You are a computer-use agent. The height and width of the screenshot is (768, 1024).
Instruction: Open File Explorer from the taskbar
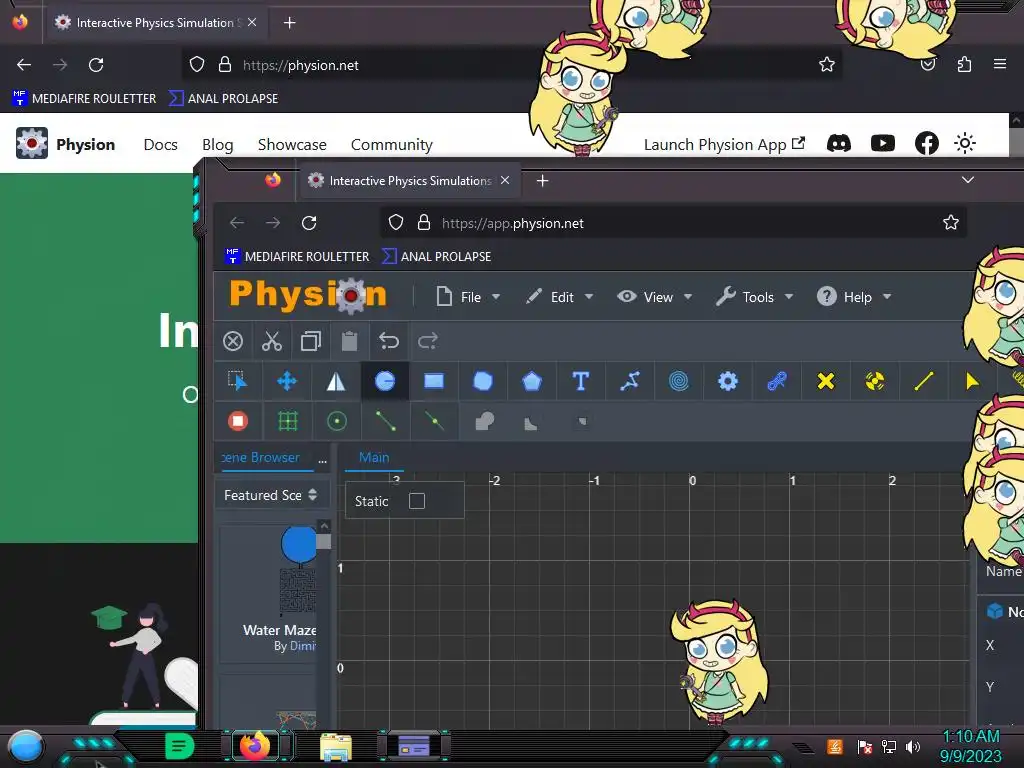tap(336, 746)
